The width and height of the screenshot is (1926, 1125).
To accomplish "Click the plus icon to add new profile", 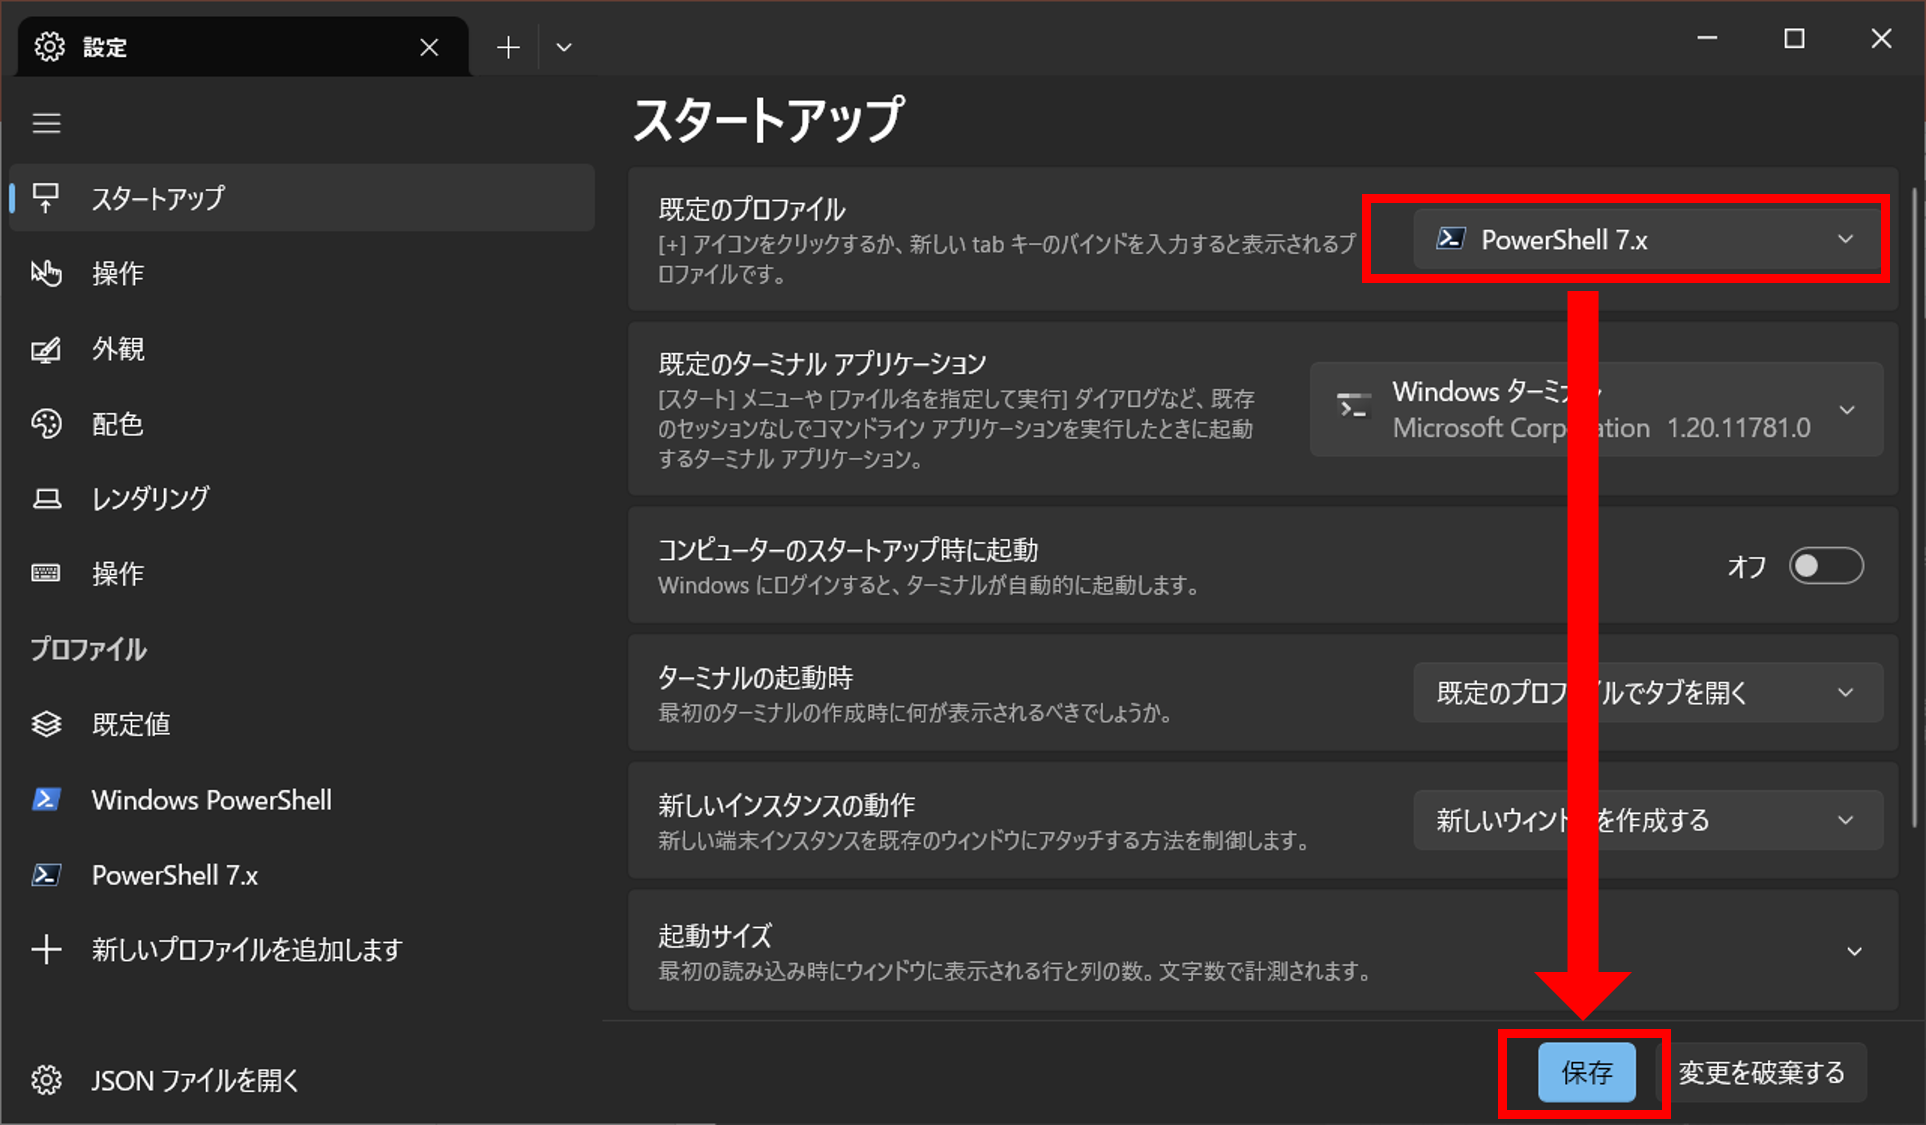I will (x=46, y=949).
